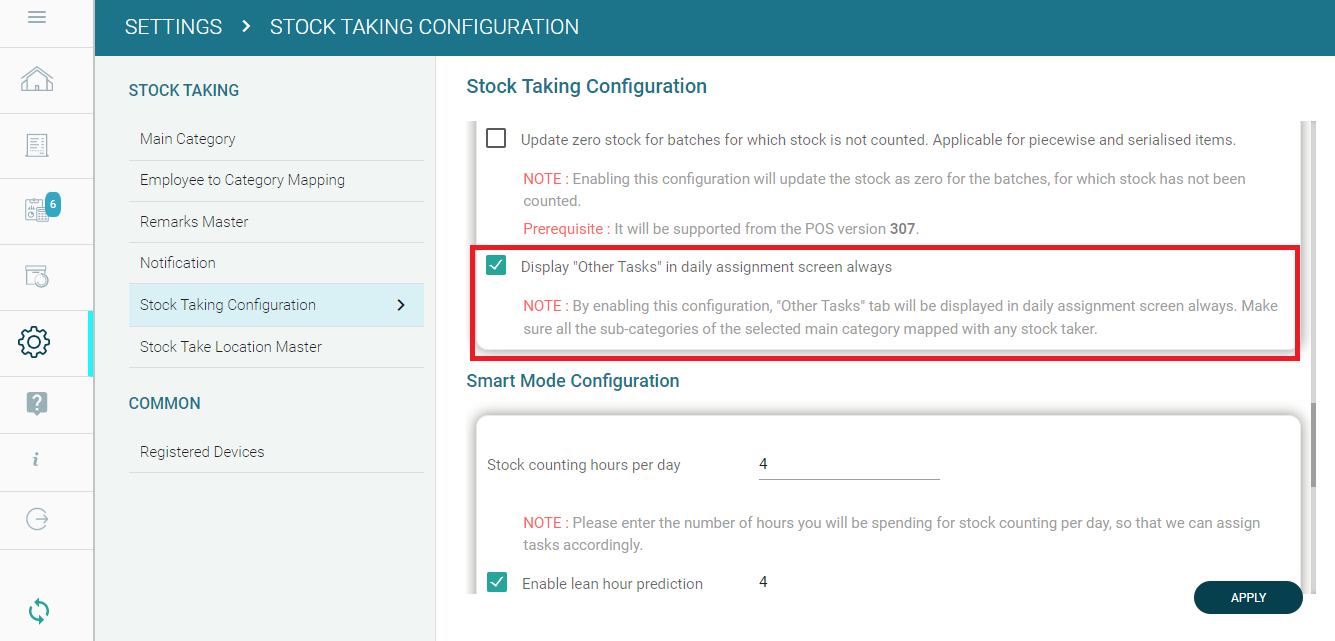Click the Stock counting hours per day field
The width and height of the screenshot is (1335, 641).
(848, 465)
